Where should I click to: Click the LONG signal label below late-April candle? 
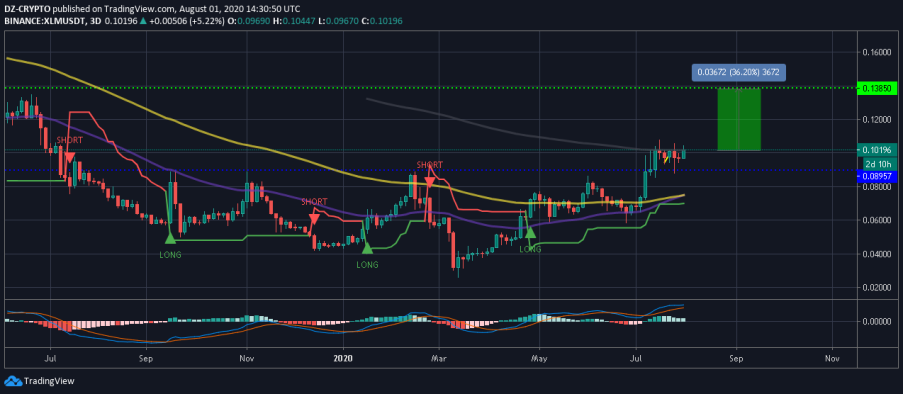(x=530, y=249)
